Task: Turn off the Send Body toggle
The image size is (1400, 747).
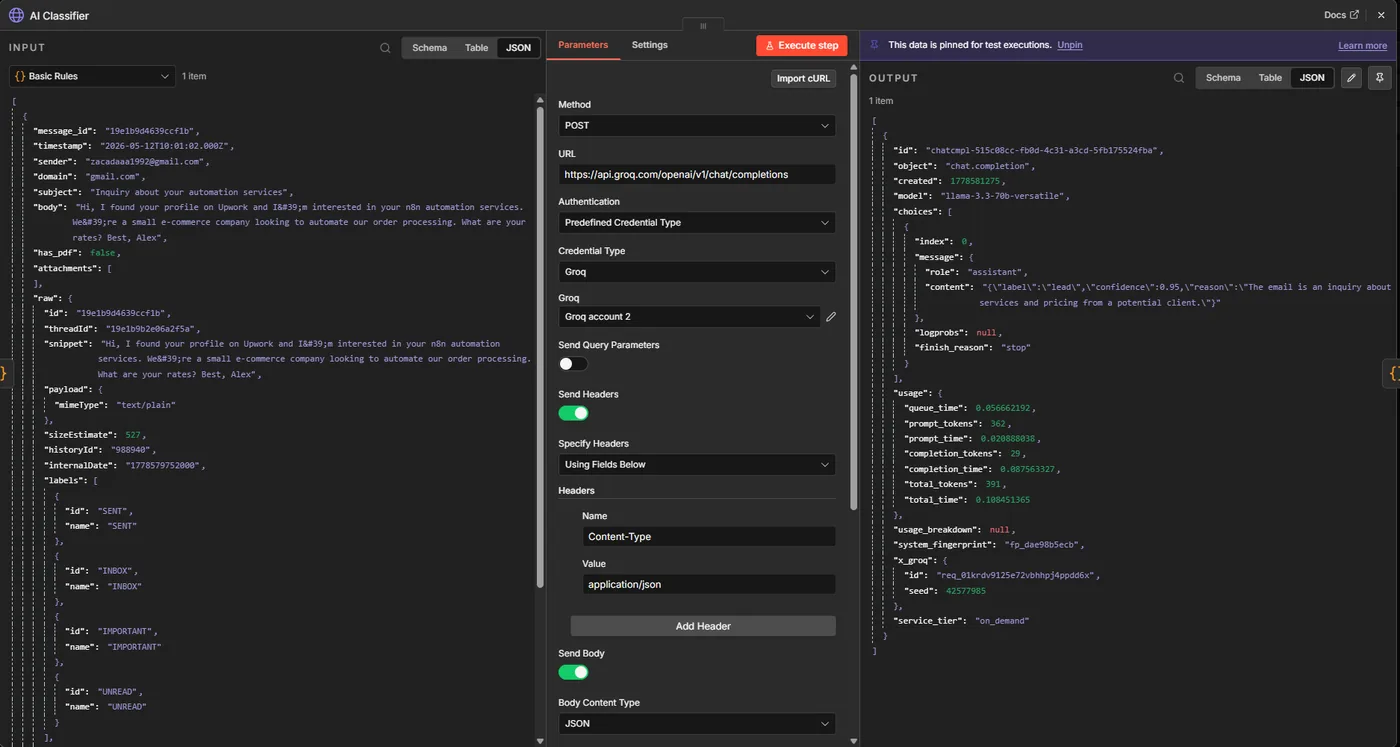Action: click(x=573, y=672)
